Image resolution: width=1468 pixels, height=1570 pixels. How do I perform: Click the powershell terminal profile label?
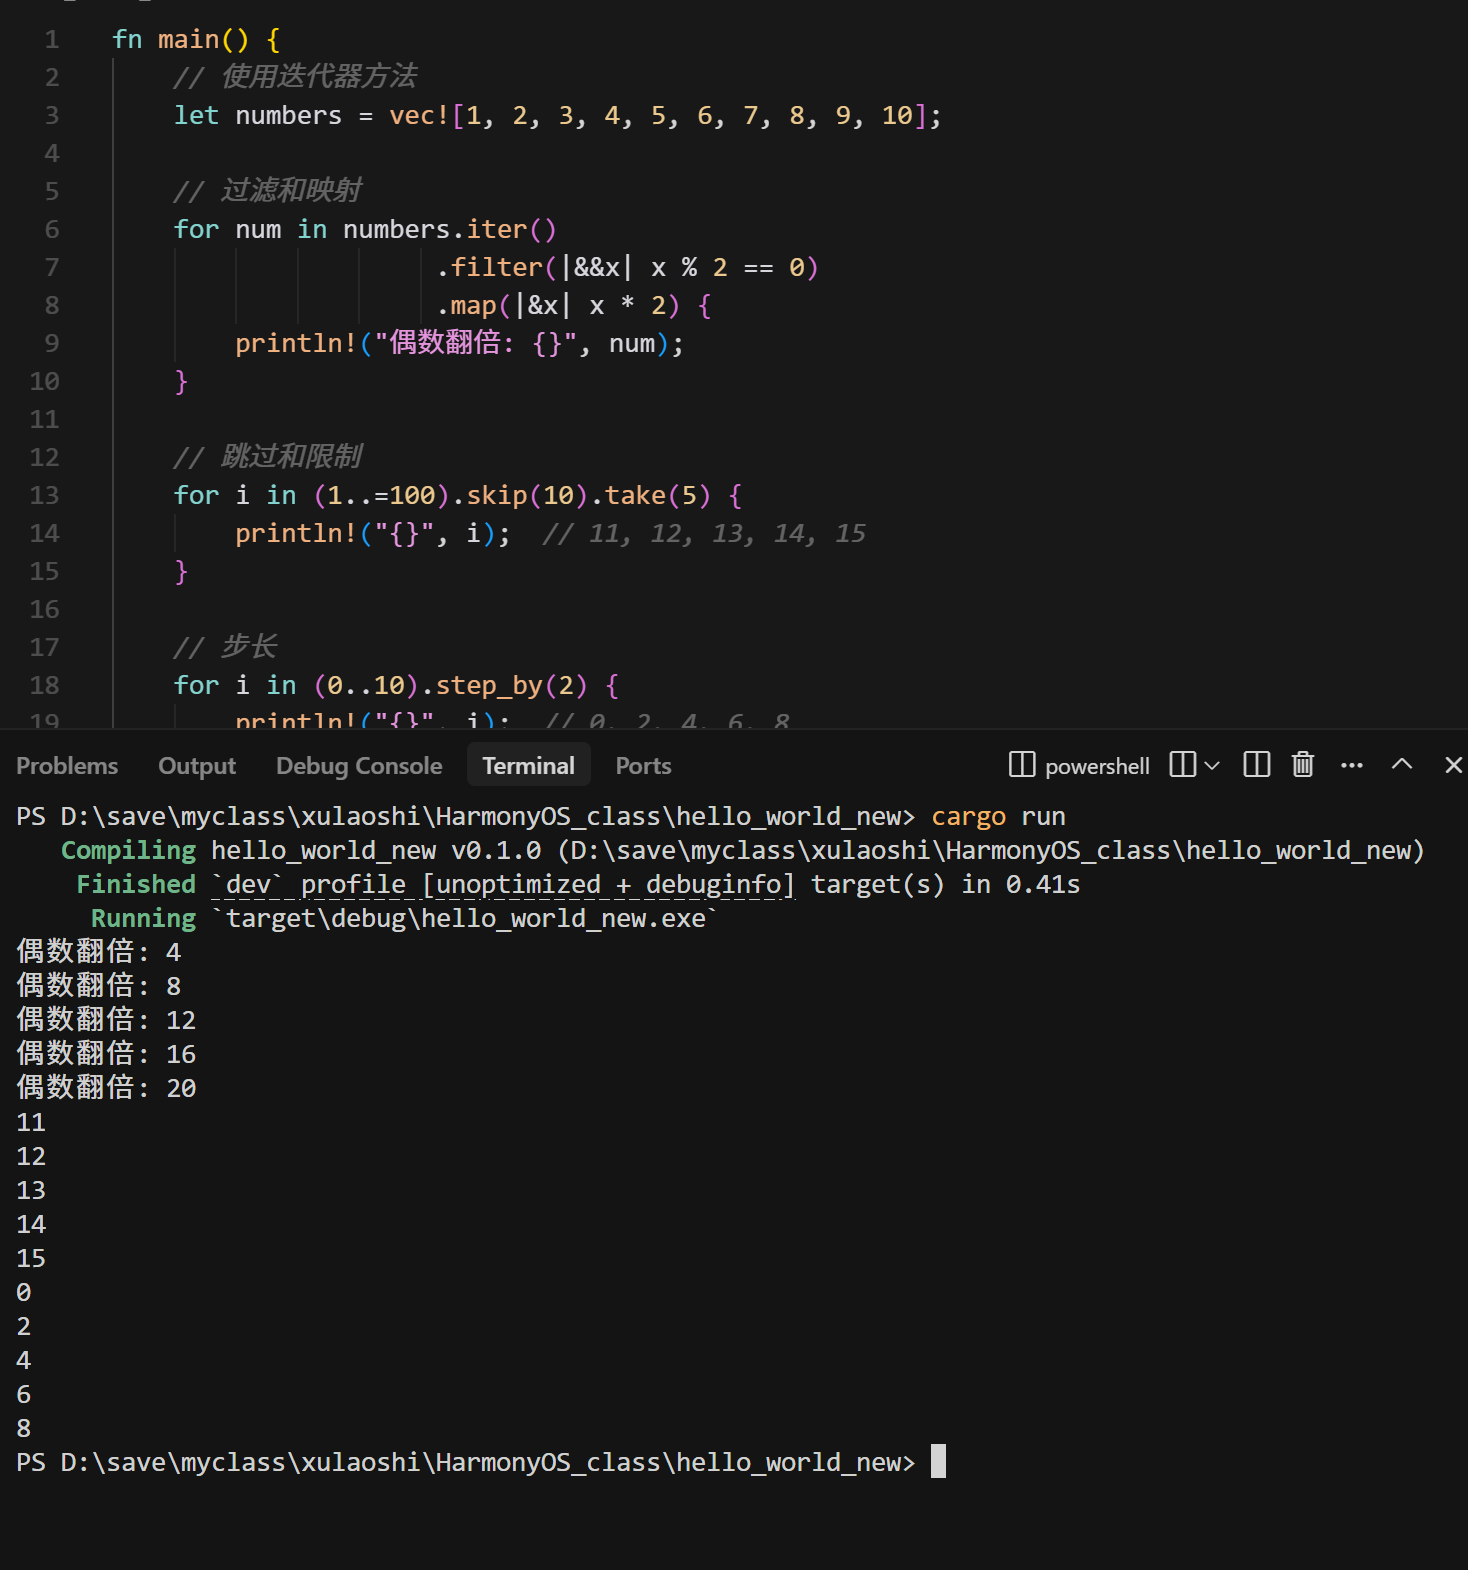pyautogui.click(x=1097, y=766)
